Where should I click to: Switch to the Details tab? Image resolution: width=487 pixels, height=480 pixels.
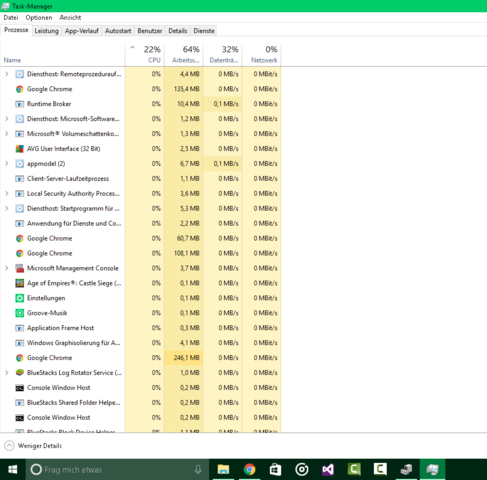178,31
